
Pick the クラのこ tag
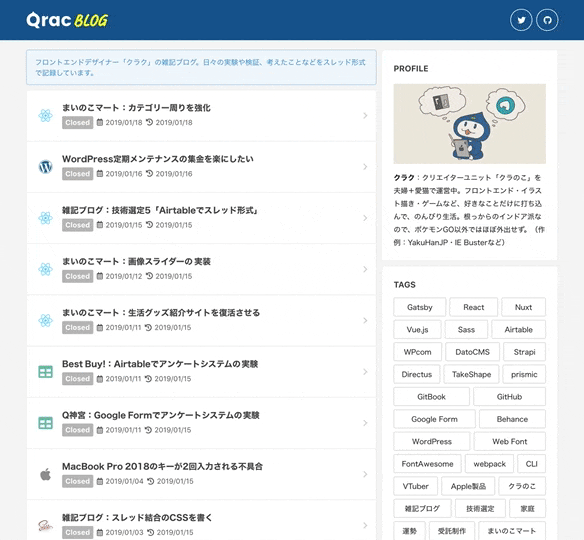(x=522, y=486)
